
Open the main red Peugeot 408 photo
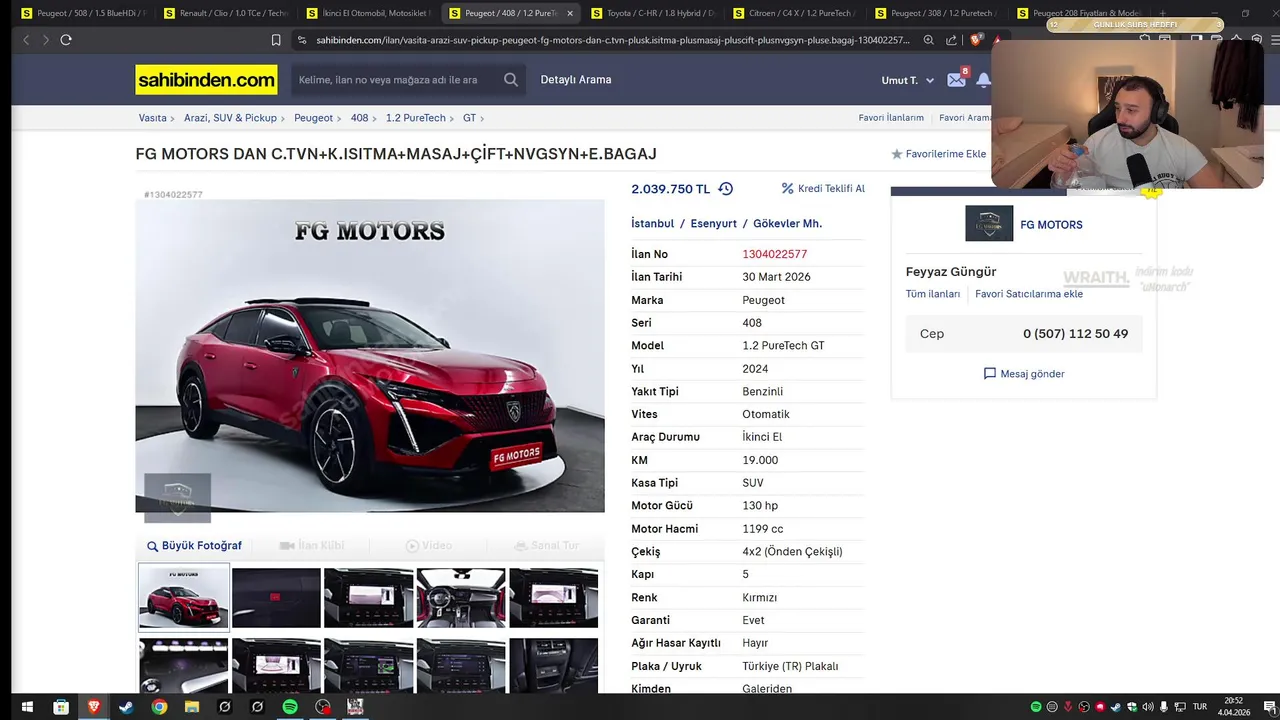(x=370, y=356)
